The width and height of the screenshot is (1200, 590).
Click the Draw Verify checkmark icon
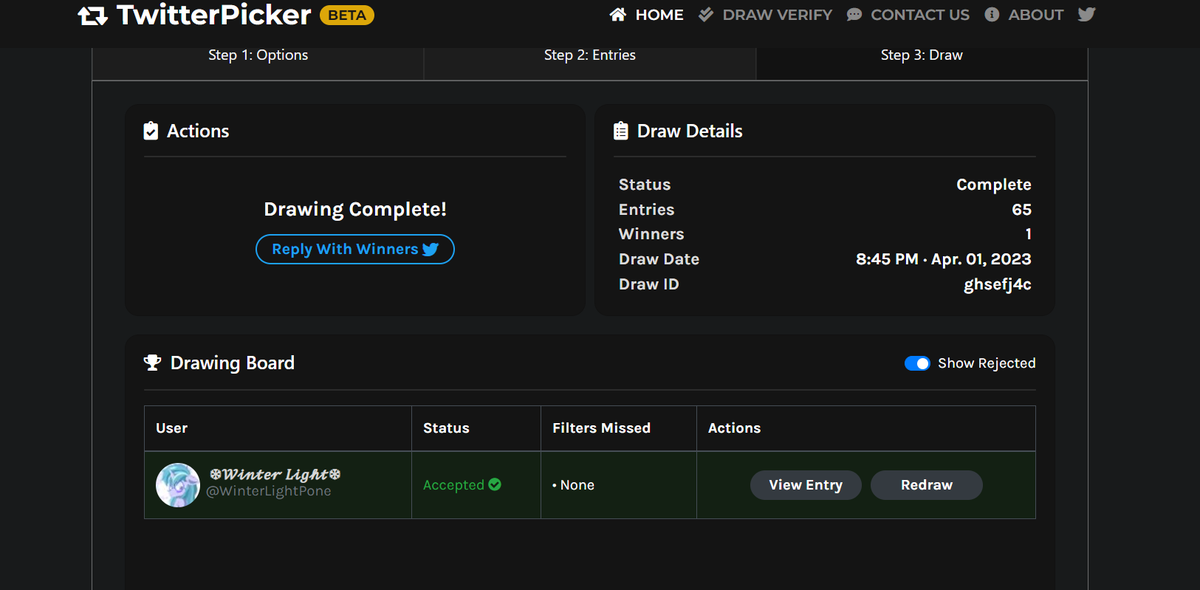point(706,15)
